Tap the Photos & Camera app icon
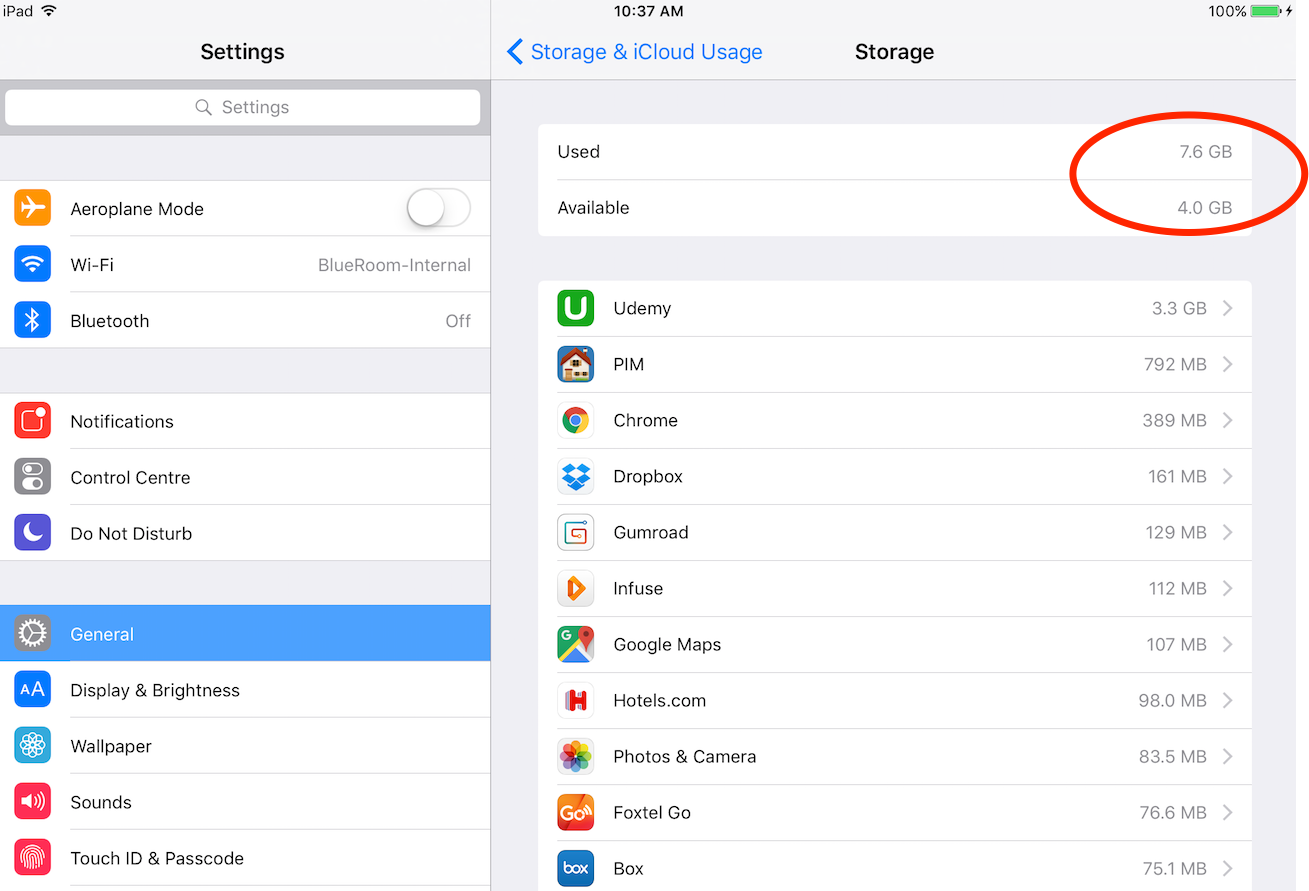Image resolution: width=1309 pixels, height=891 pixels. click(x=575, y=756)
